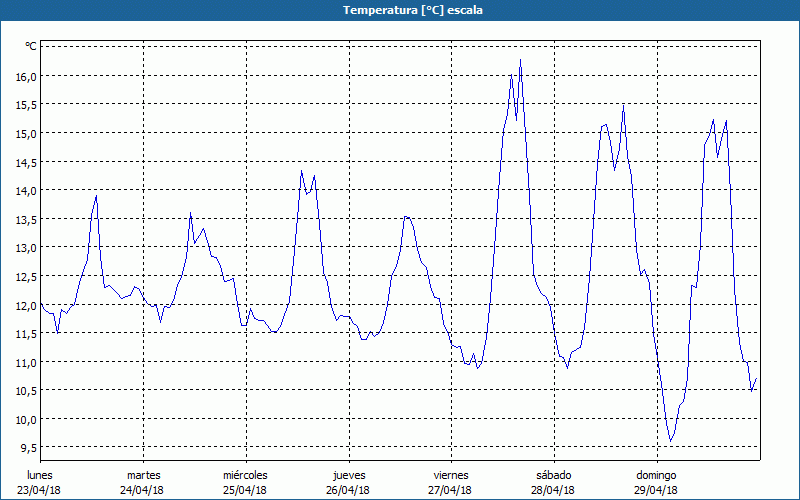Select the 29/04/18 date label

click(656, 490)
